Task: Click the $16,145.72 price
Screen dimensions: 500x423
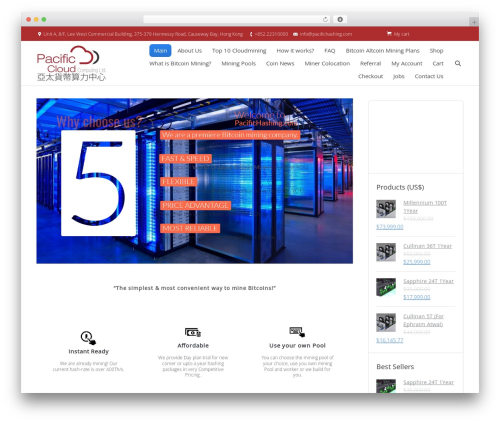Action: click(x=390, y=340)
